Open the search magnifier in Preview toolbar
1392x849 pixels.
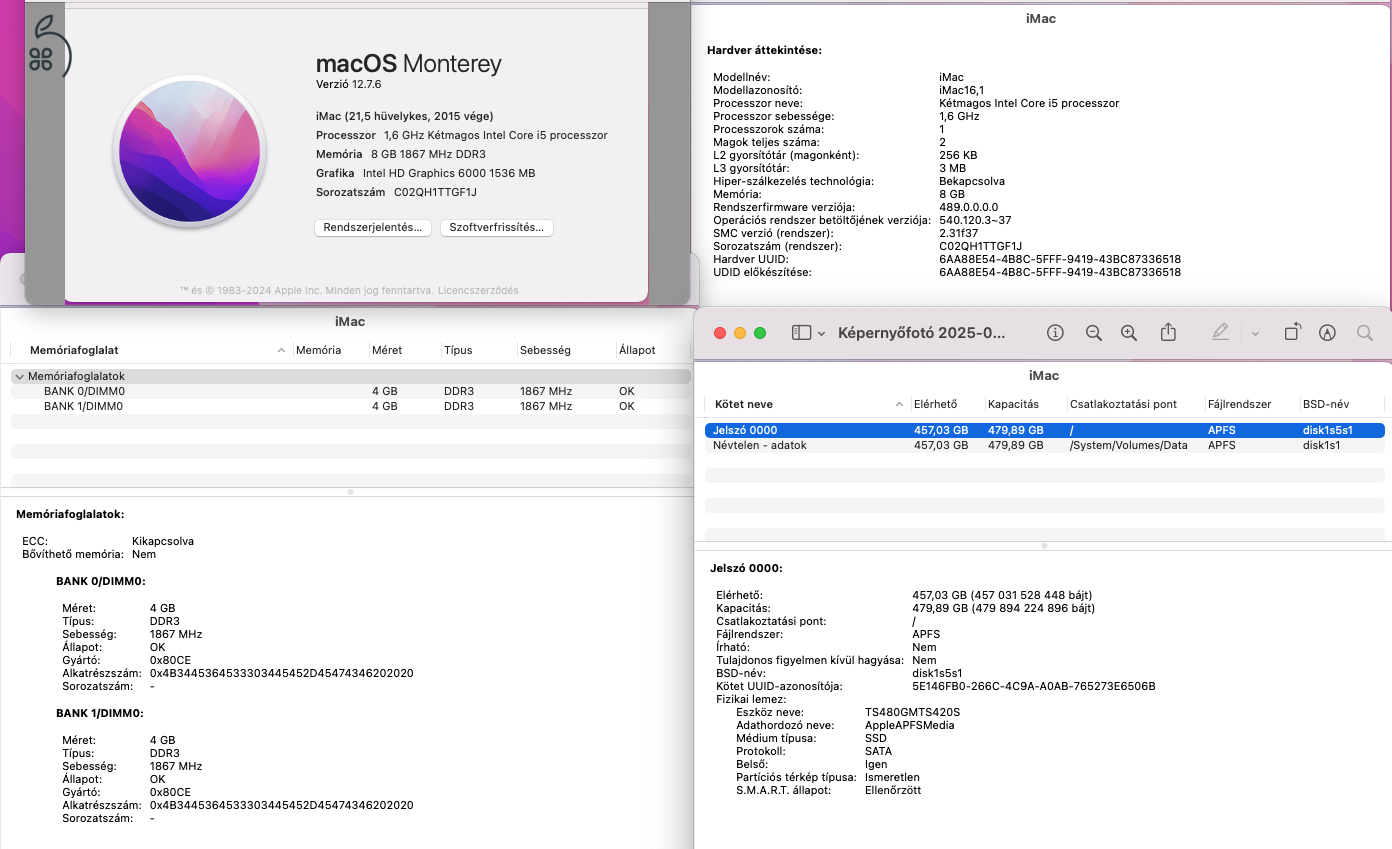click(x=1365, y=333)
